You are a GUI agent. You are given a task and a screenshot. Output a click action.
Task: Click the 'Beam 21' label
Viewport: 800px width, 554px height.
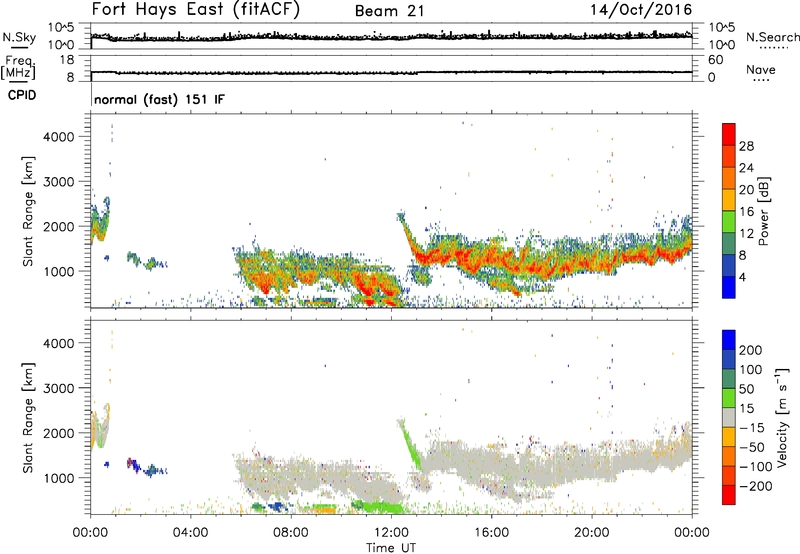[390, 11]
